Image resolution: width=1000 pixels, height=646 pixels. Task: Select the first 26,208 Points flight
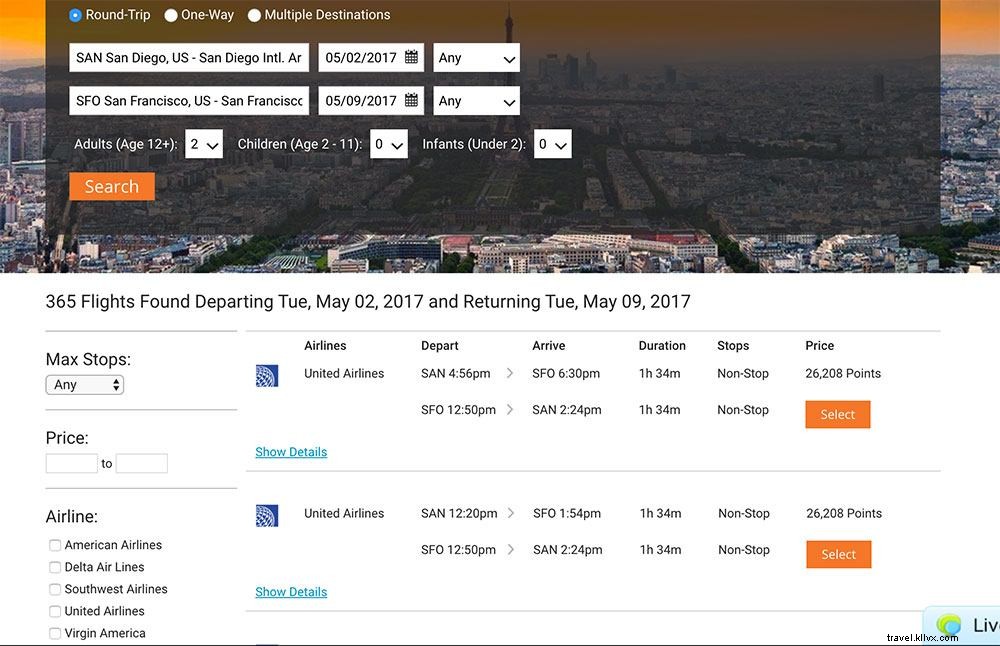pyautogui.click(x=837, y=414)
